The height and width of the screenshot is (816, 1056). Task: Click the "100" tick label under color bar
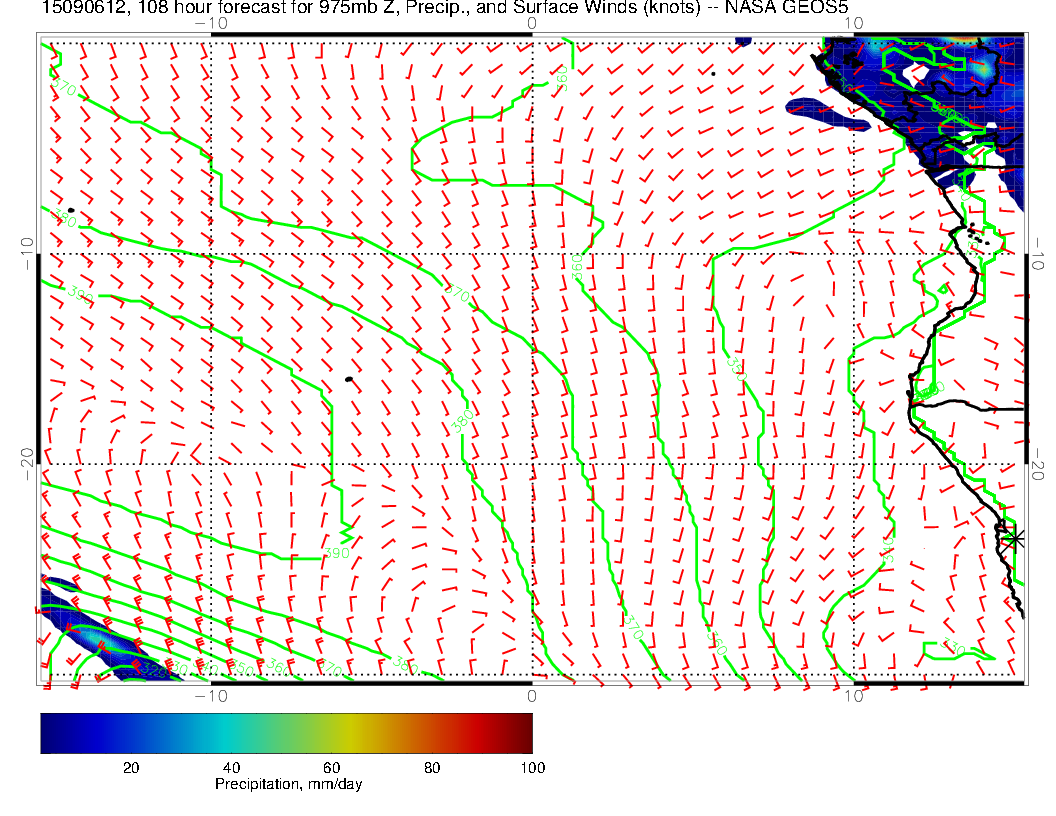(x=533, y=768)
